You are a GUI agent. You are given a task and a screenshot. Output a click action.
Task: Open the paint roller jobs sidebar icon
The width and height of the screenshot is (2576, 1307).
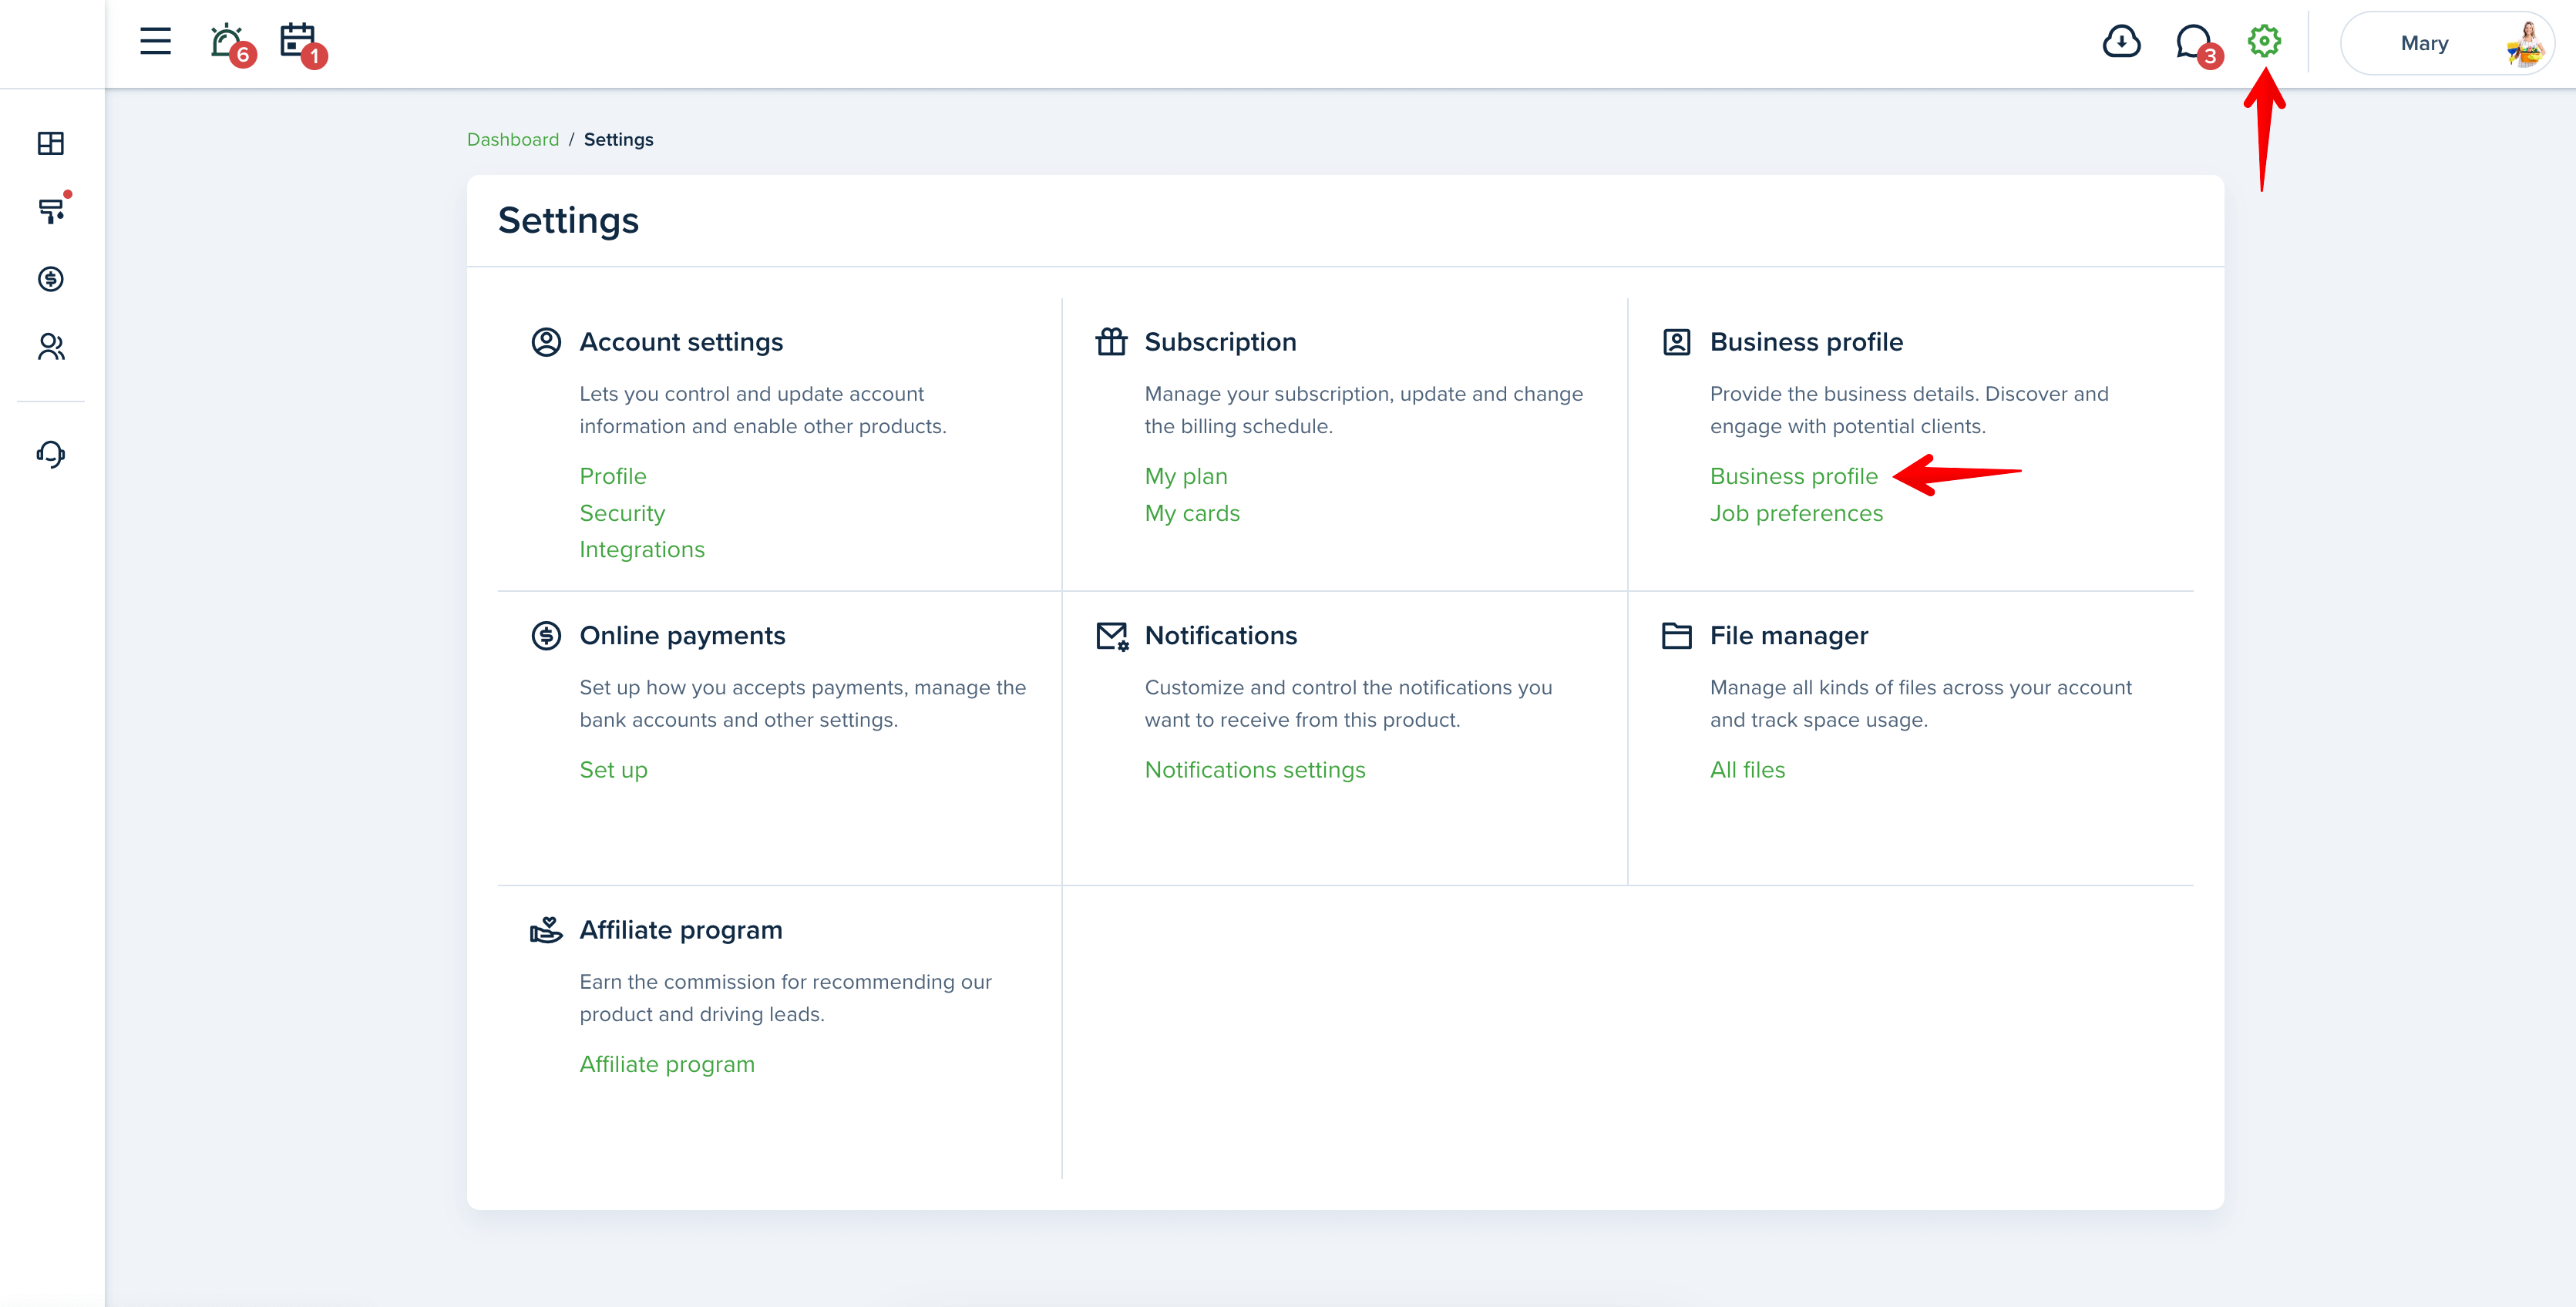point(51,210)
